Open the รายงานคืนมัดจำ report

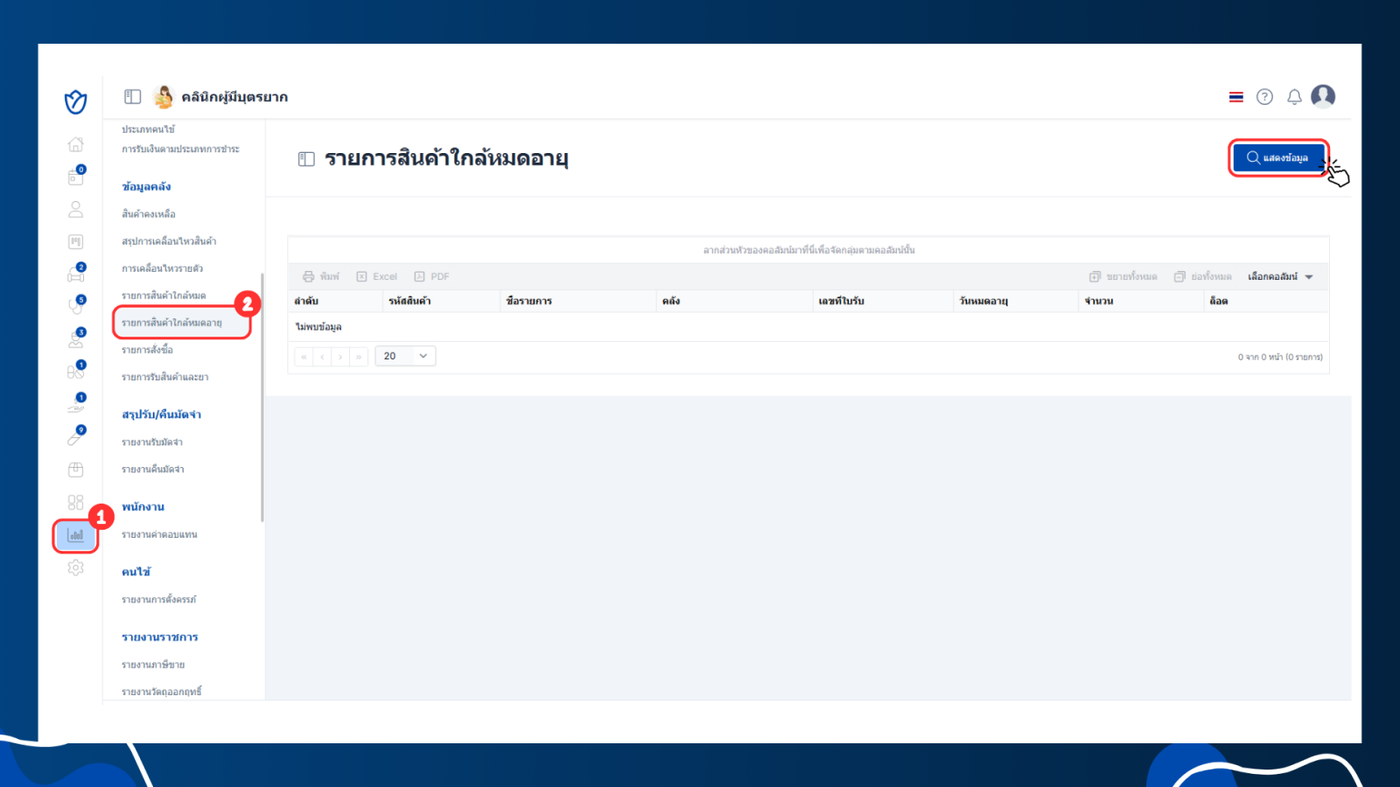pos(153,469)
